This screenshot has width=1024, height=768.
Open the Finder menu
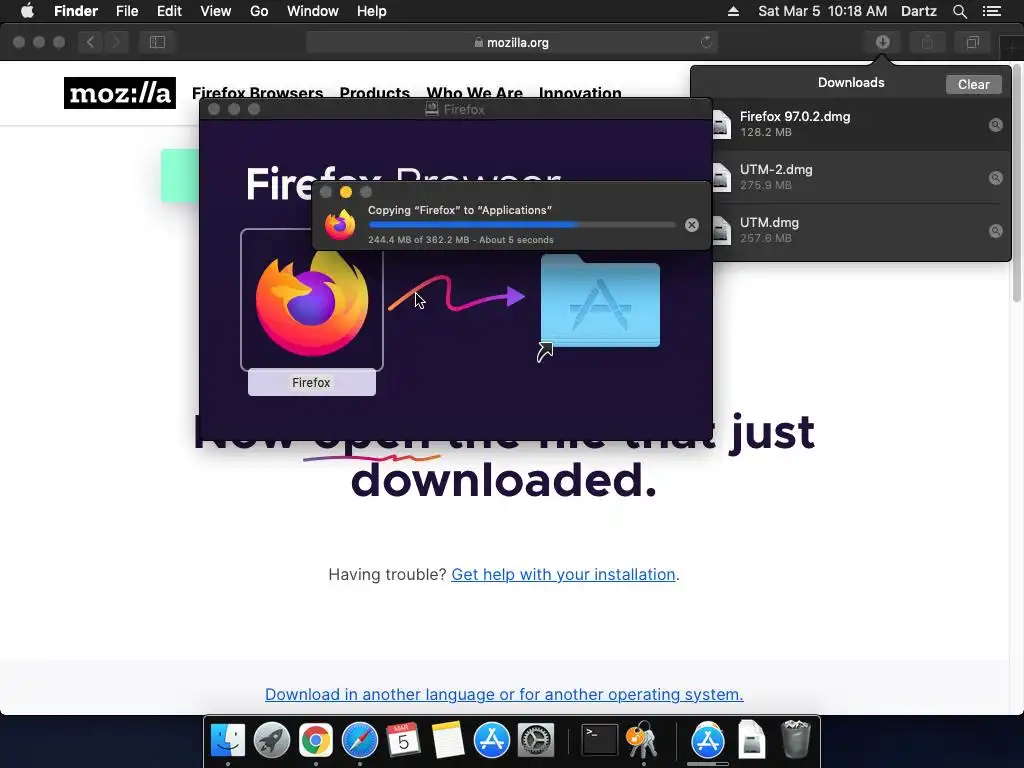point(76,11)
